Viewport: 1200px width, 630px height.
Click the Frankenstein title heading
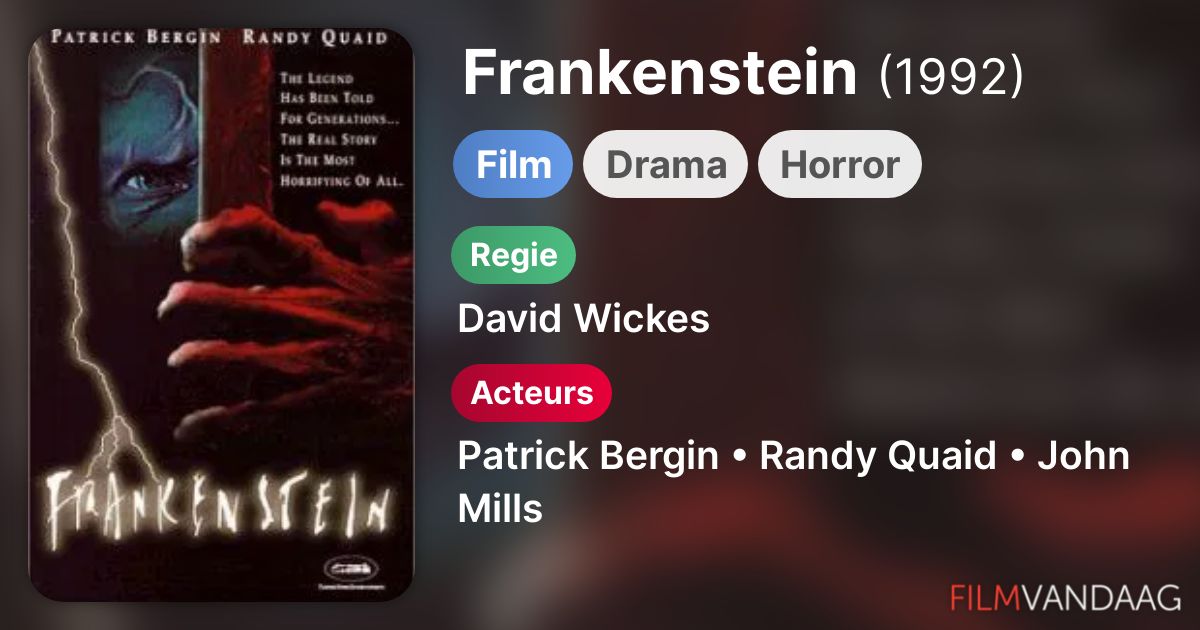tap(660, 73)
